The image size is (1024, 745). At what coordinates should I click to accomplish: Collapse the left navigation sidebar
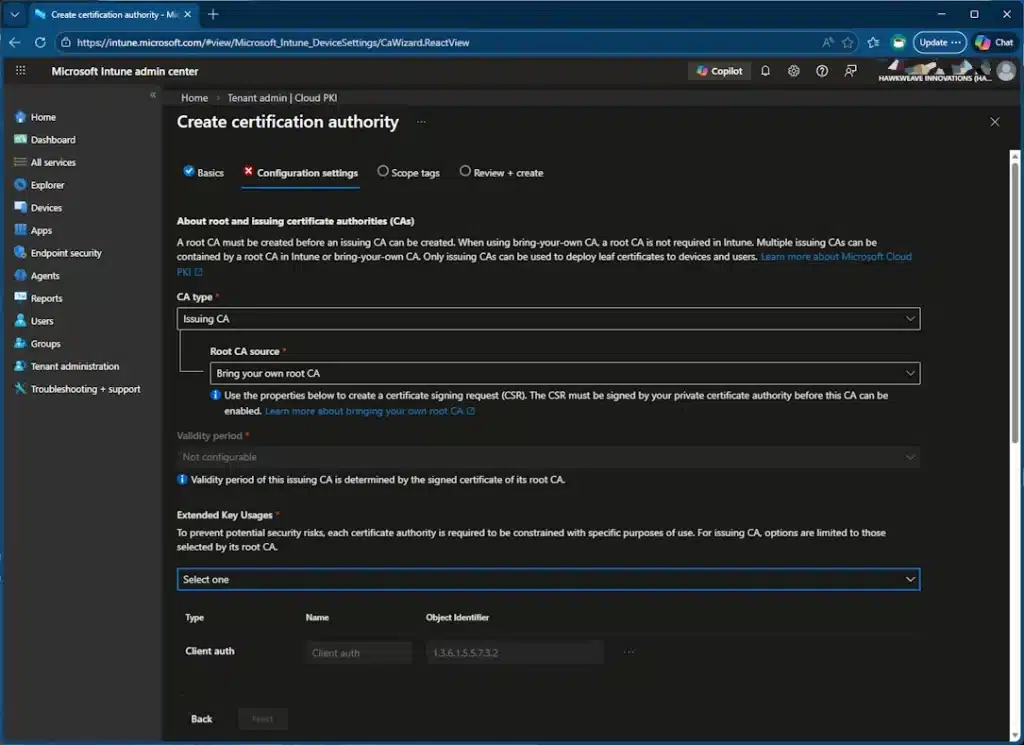click(x=153, y=95)
